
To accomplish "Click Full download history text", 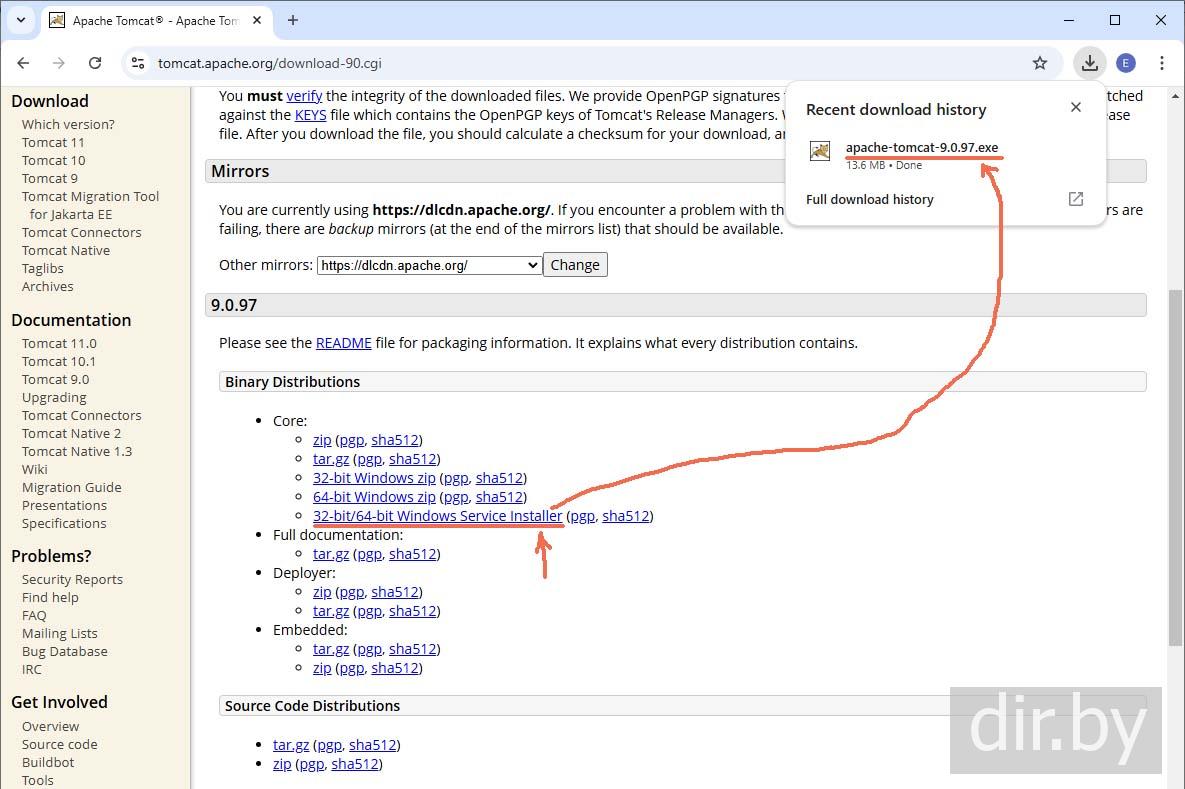I will tap(869, 200).
